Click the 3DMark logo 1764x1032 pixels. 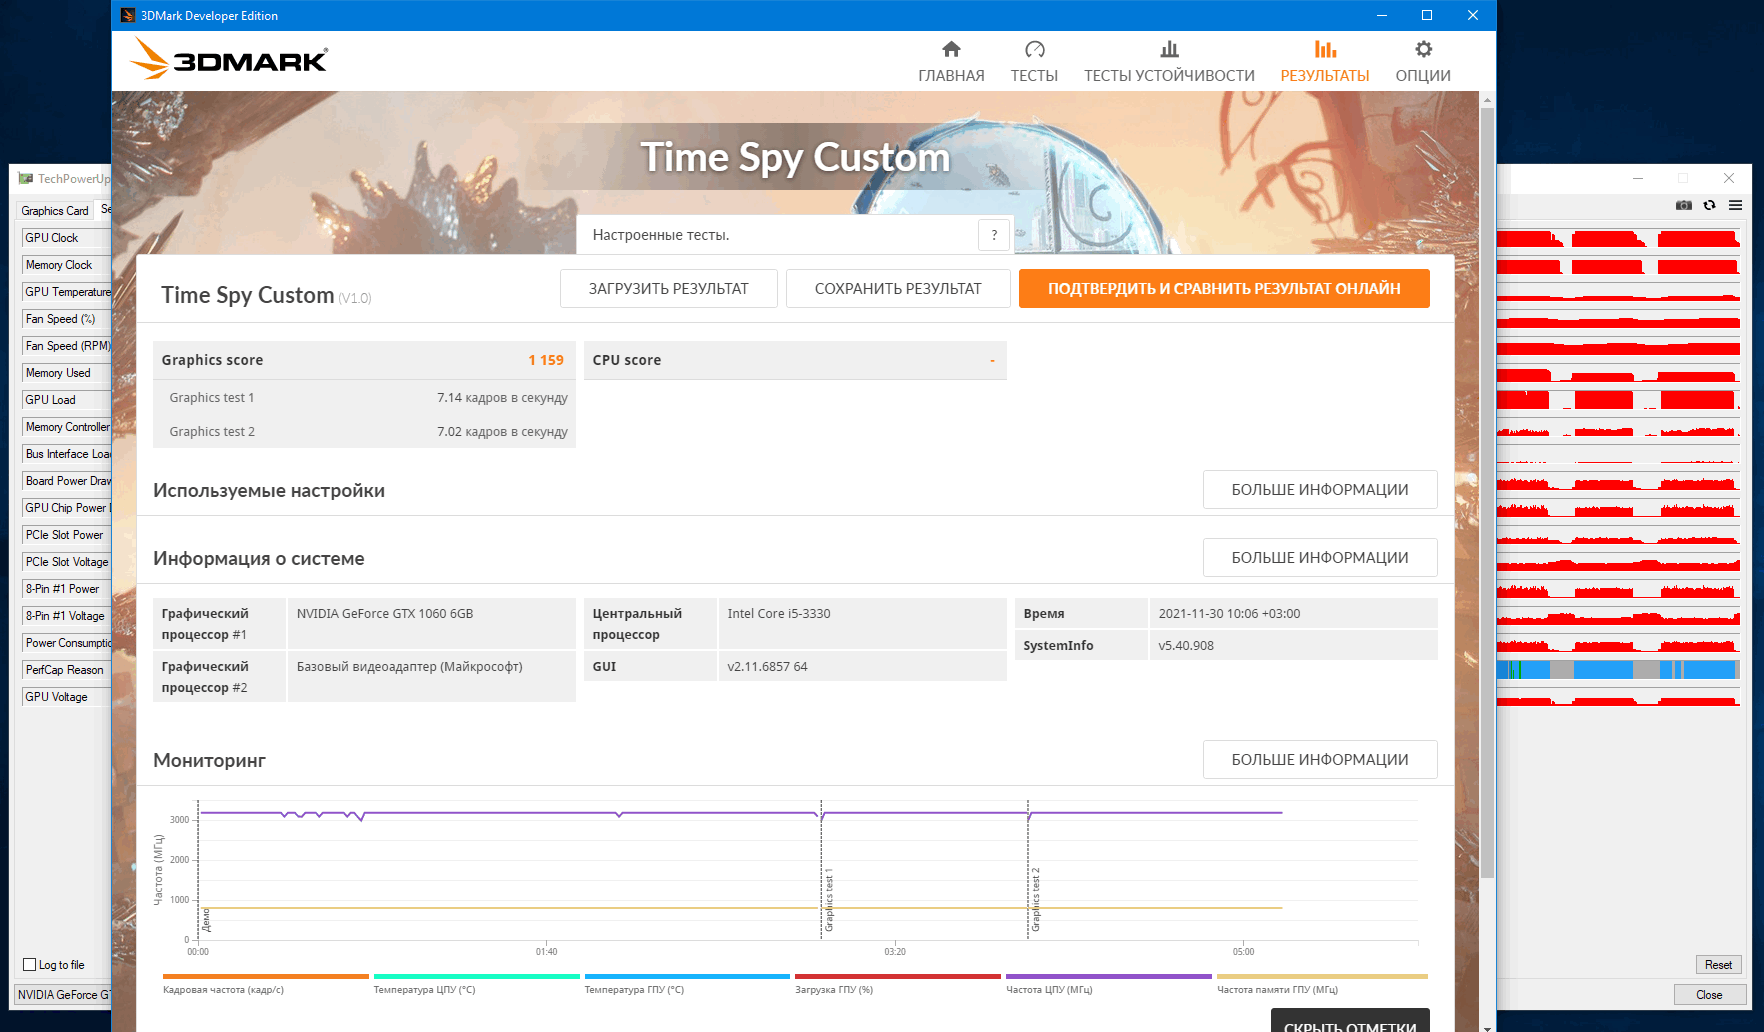pos(229,60)
